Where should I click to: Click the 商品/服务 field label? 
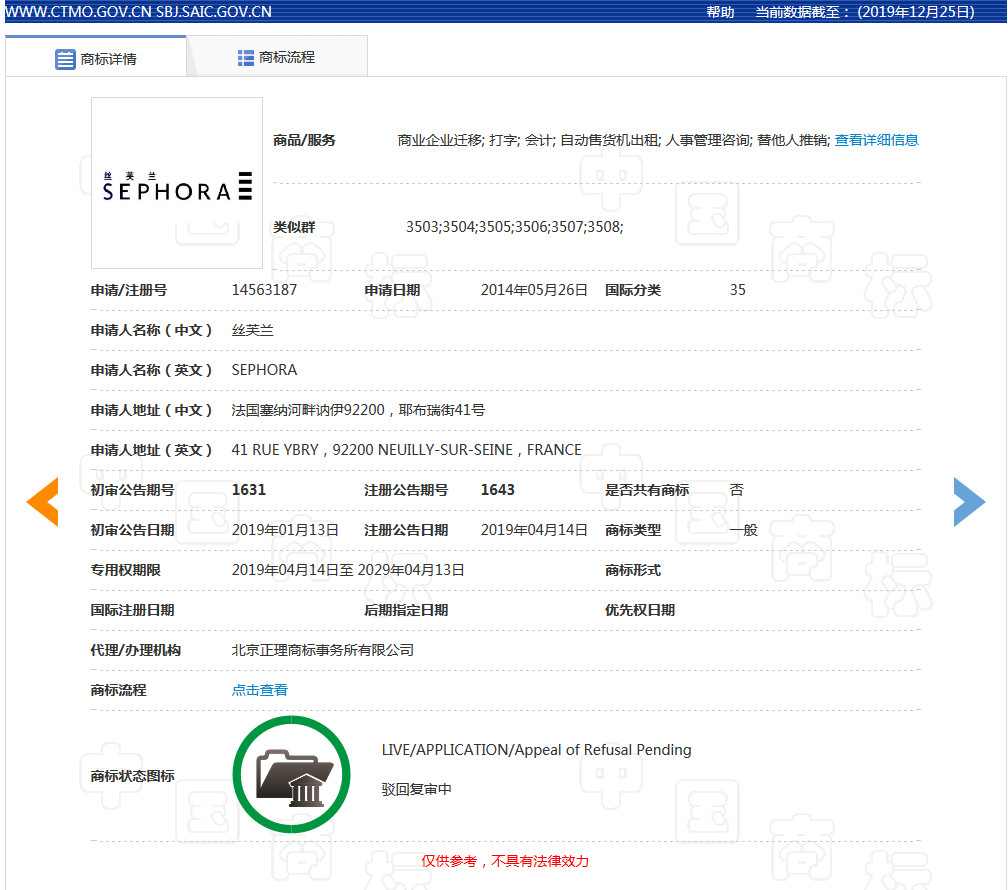[304, 140]
